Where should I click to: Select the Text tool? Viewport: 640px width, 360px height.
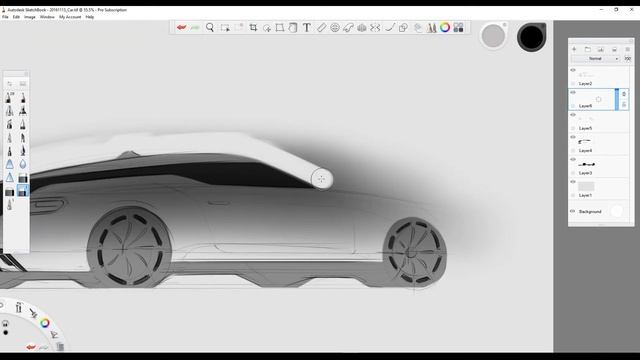[307, 27]
